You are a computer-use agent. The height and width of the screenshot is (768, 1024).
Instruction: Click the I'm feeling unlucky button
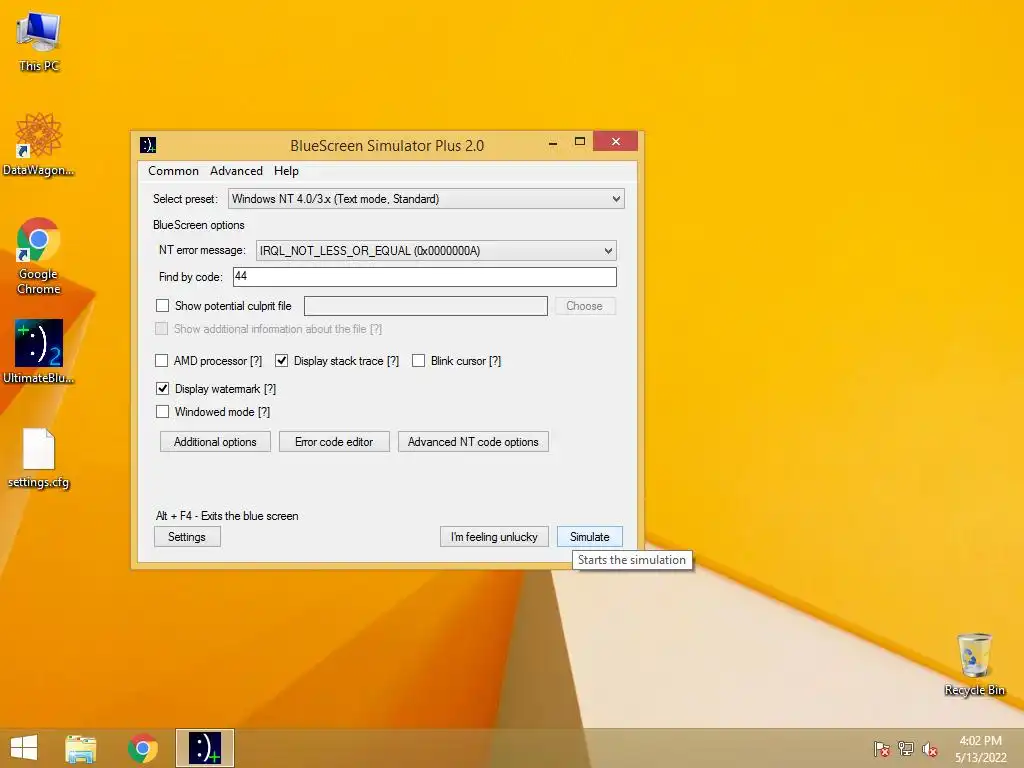click(494, 537)
